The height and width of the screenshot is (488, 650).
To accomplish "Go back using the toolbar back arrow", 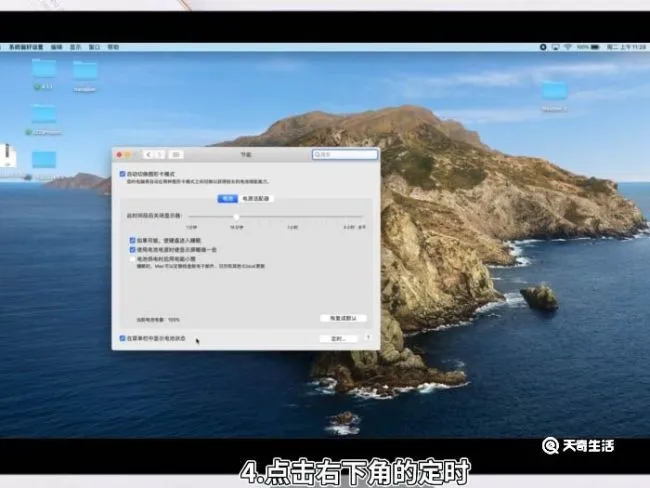I will click(x=148, y=155).
